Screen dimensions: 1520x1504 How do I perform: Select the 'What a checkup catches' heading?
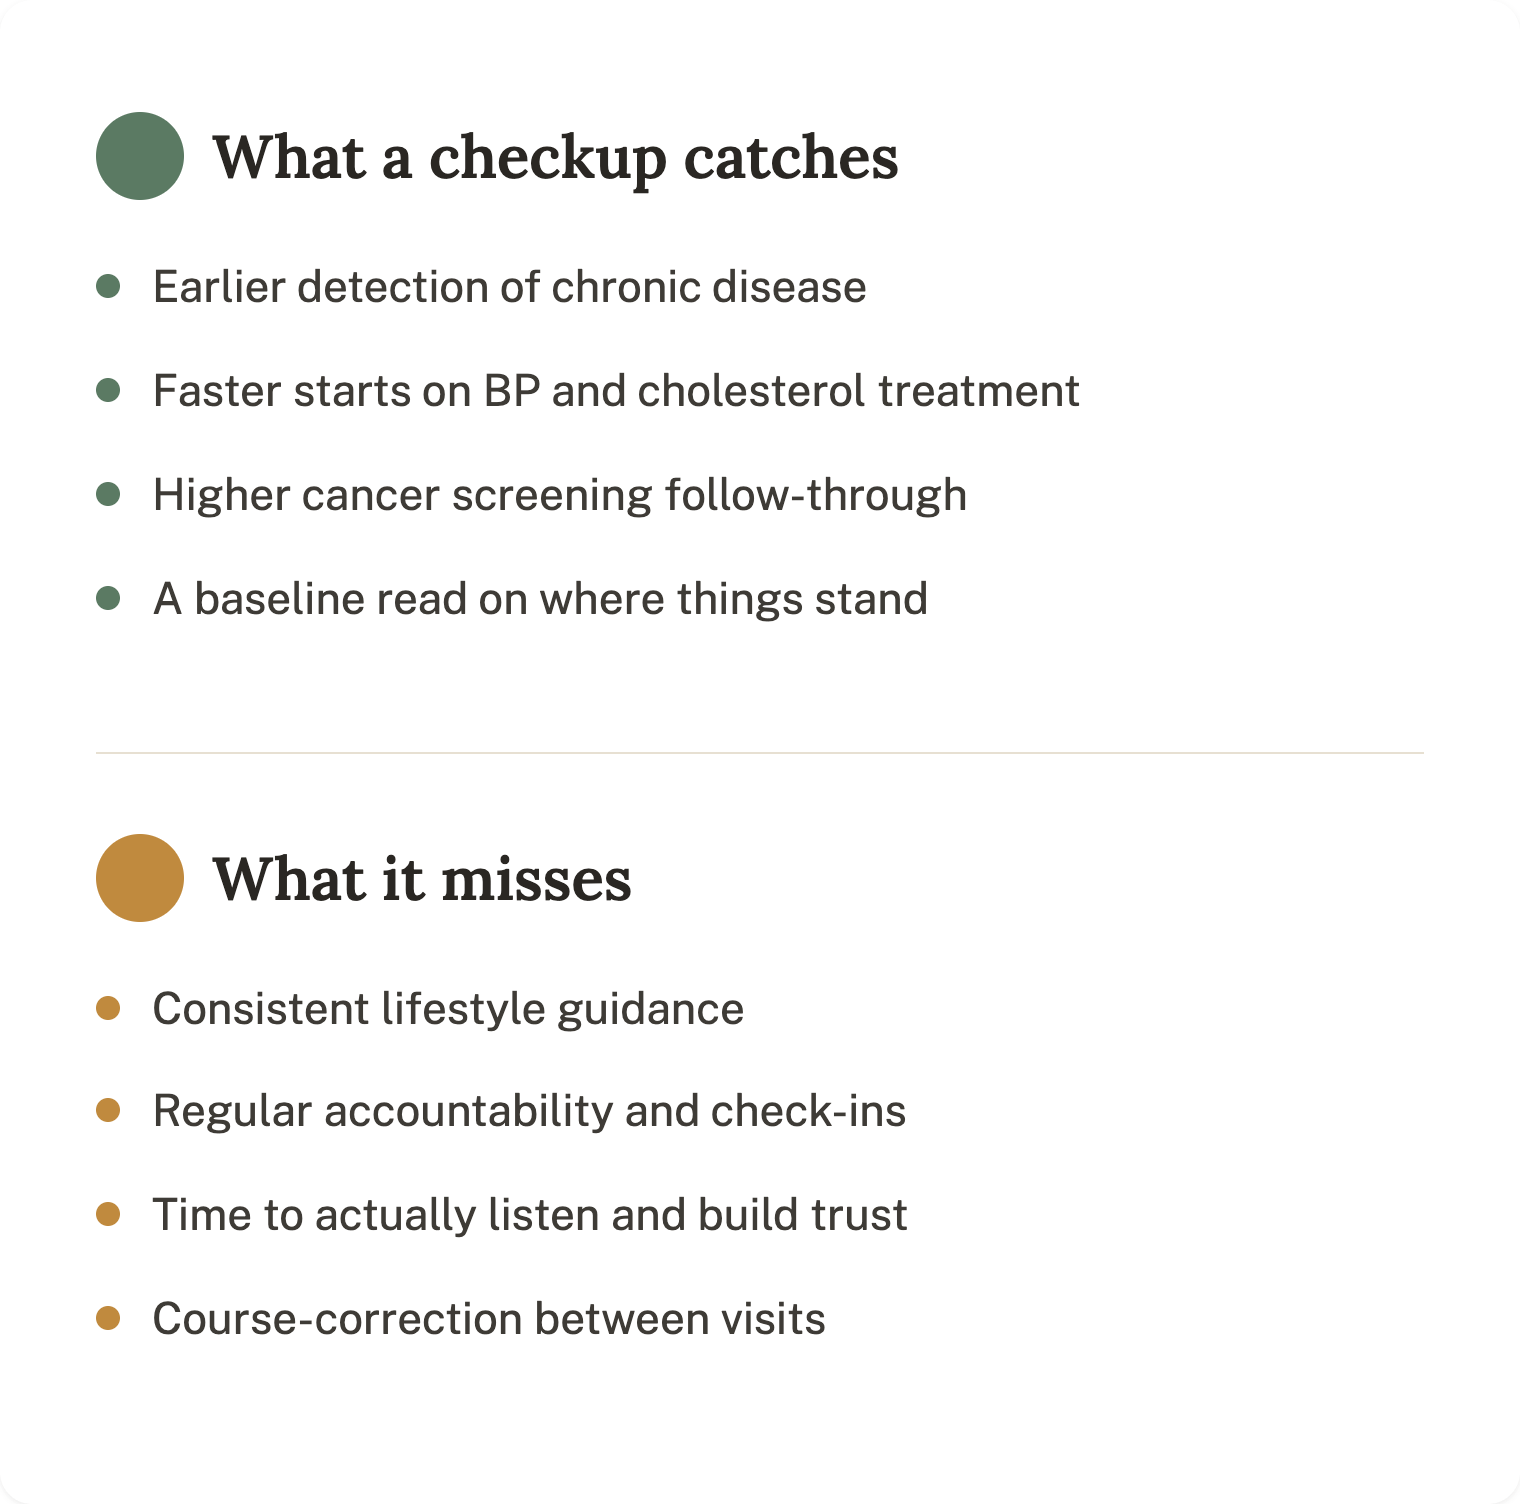pyautogui.click(x=556, y=158)
